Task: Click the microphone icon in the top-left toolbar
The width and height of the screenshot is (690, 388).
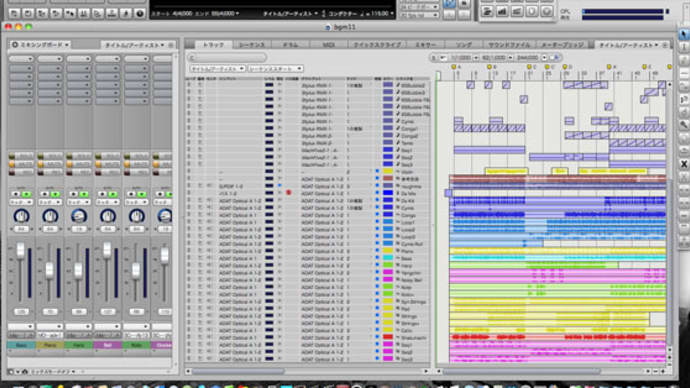Action: pos(125,14)
